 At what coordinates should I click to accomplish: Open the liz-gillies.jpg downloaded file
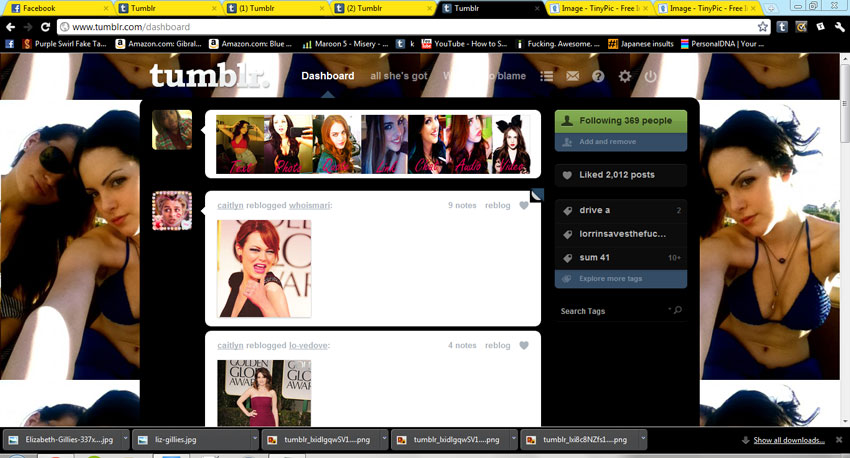click(191, 440)
